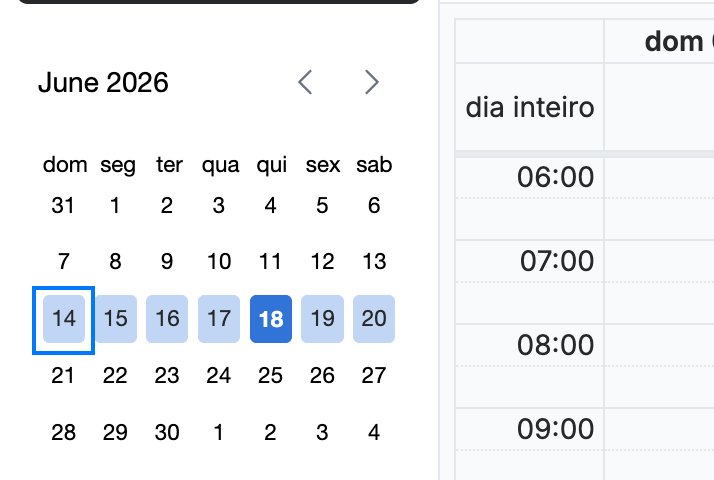Go to previous month with left chevron
The height and width of the screenshot is (480, 714).
click(x=305, y=82)
